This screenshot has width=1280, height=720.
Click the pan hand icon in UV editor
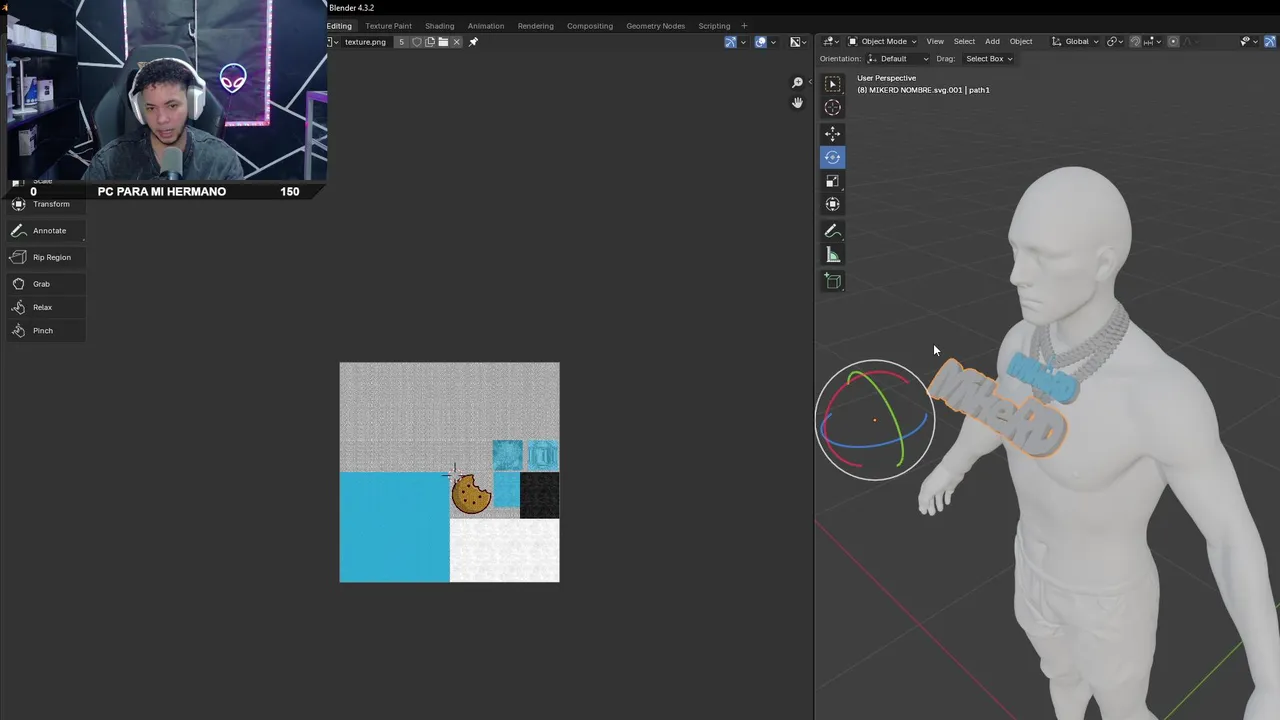tap(797, 103)
